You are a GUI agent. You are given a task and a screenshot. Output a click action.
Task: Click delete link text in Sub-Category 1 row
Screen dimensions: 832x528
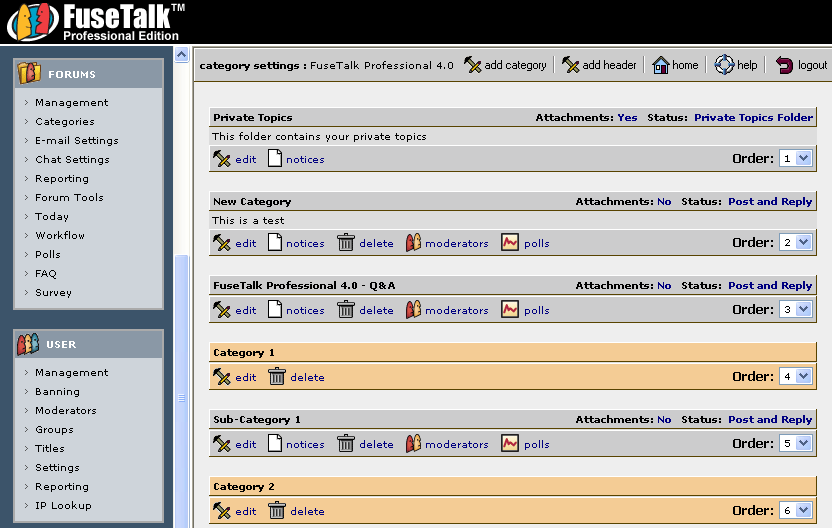point(376,444)
